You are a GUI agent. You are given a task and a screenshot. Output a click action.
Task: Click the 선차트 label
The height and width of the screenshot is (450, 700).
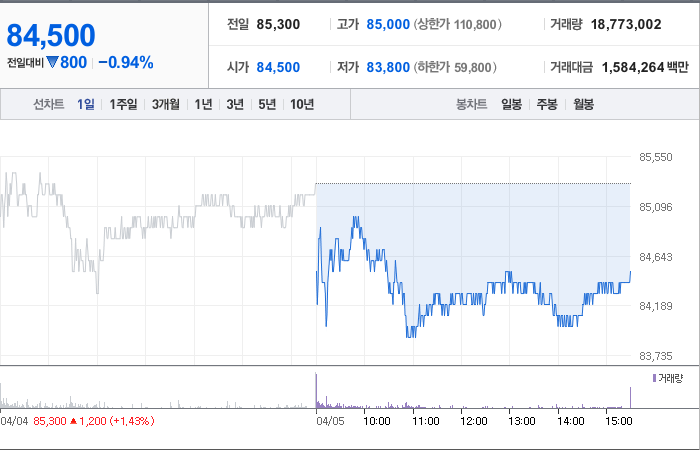click(49, 104)
